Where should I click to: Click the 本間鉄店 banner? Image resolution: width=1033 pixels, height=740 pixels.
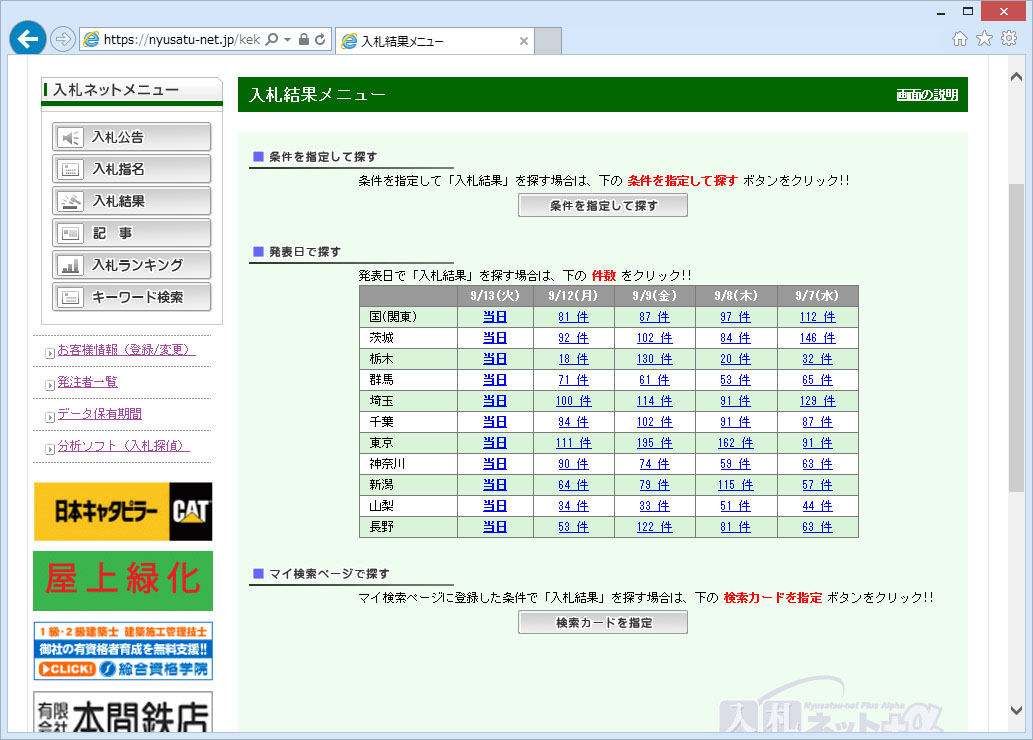pos(123,713)
